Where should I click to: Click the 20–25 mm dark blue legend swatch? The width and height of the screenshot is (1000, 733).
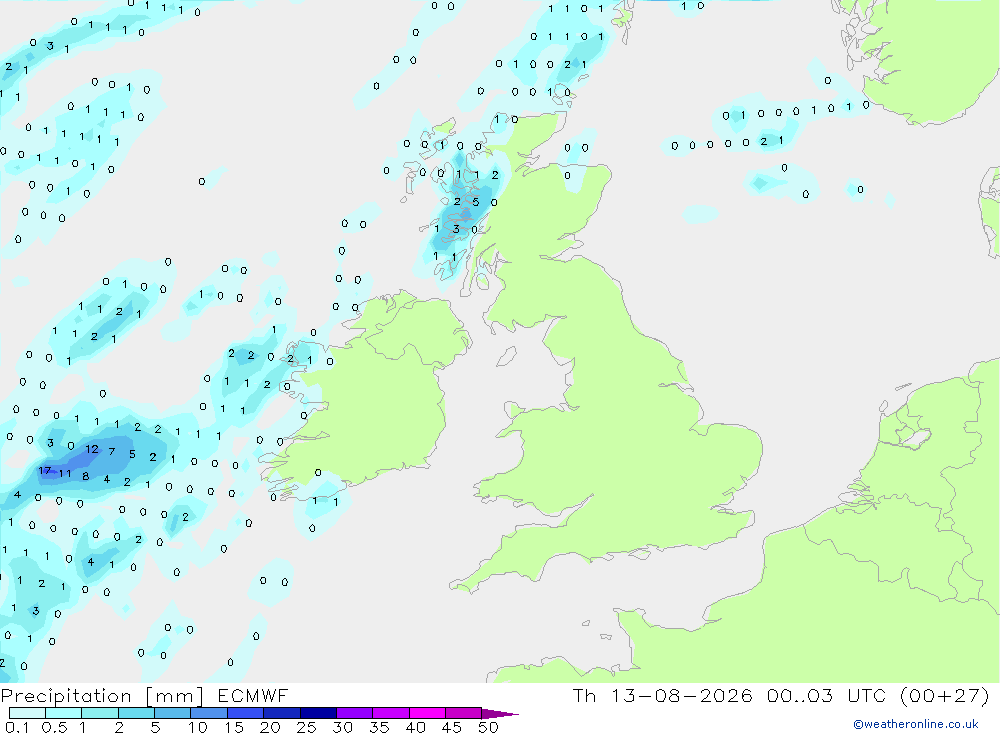pyautogui.click(x=282, y=713)
